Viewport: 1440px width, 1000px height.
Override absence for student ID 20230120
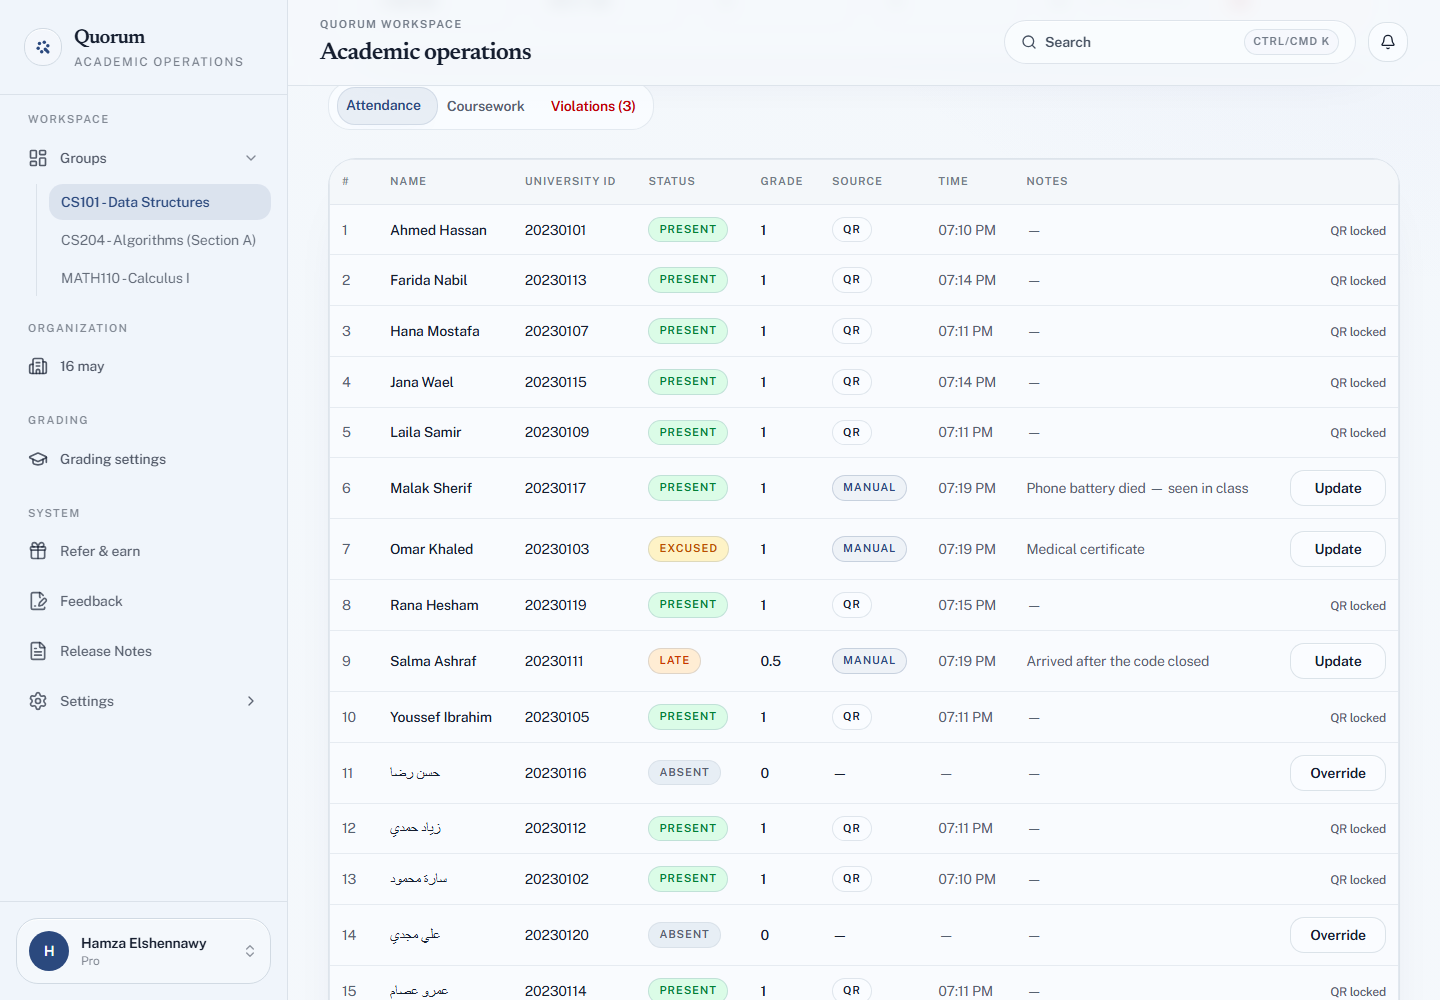(1338, 935)
